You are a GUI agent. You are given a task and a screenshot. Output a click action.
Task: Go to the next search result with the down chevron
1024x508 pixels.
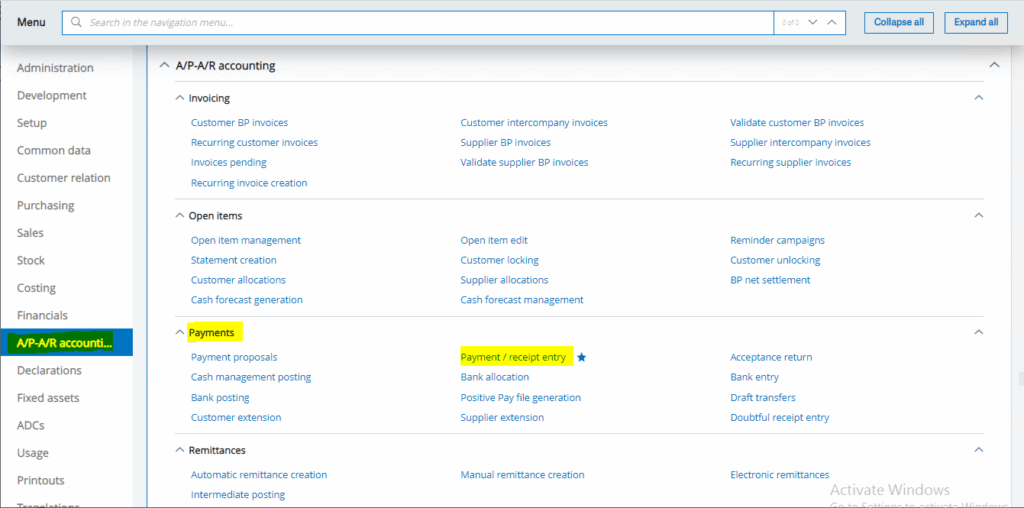(812, 22)
